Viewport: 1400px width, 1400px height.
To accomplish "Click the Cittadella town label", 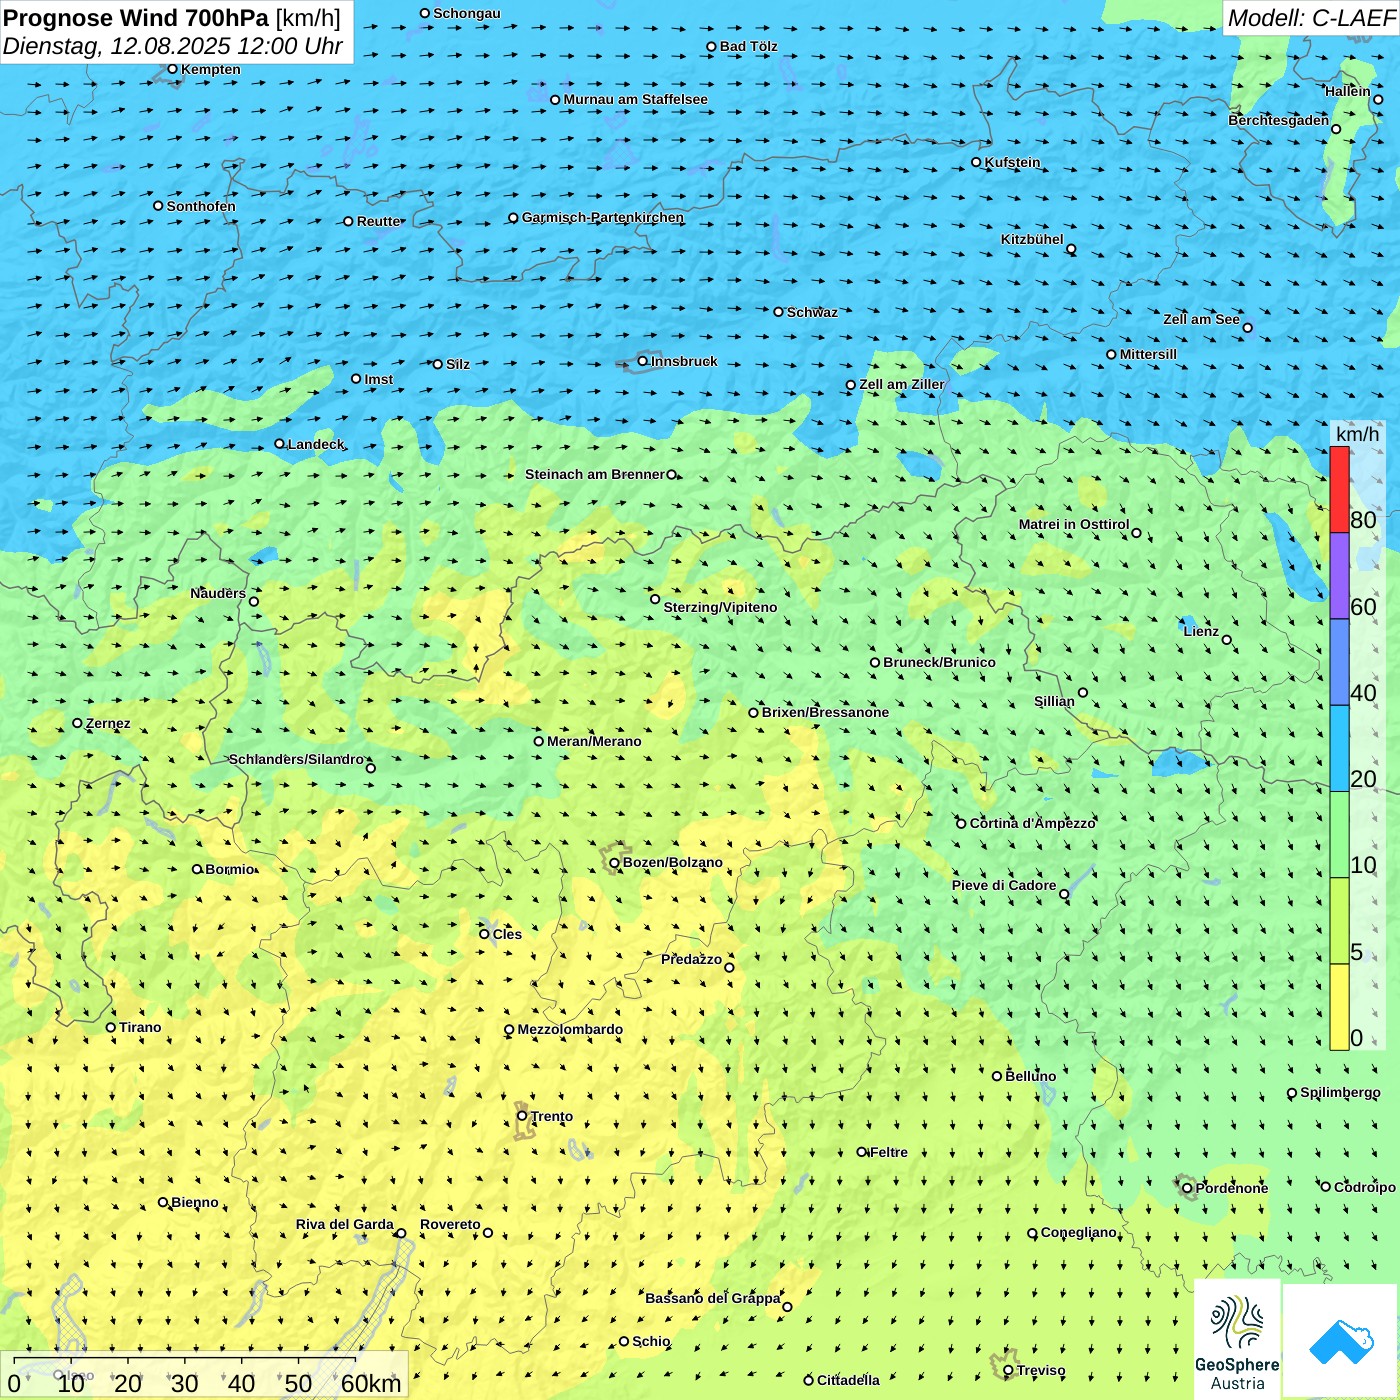I will [848, 1380].
